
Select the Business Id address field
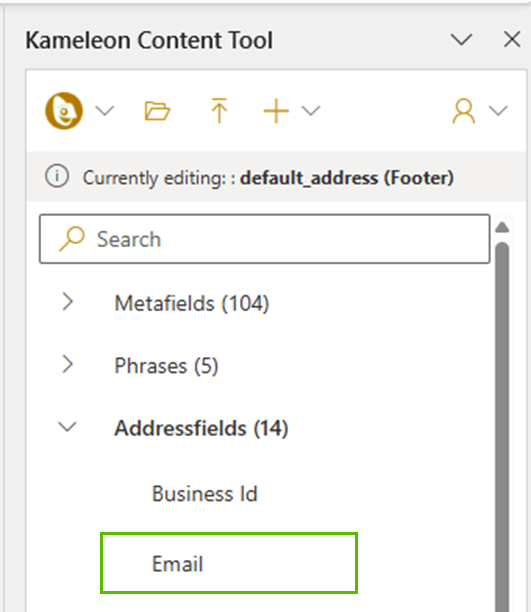pyautogui.click(x=205, y=494)
